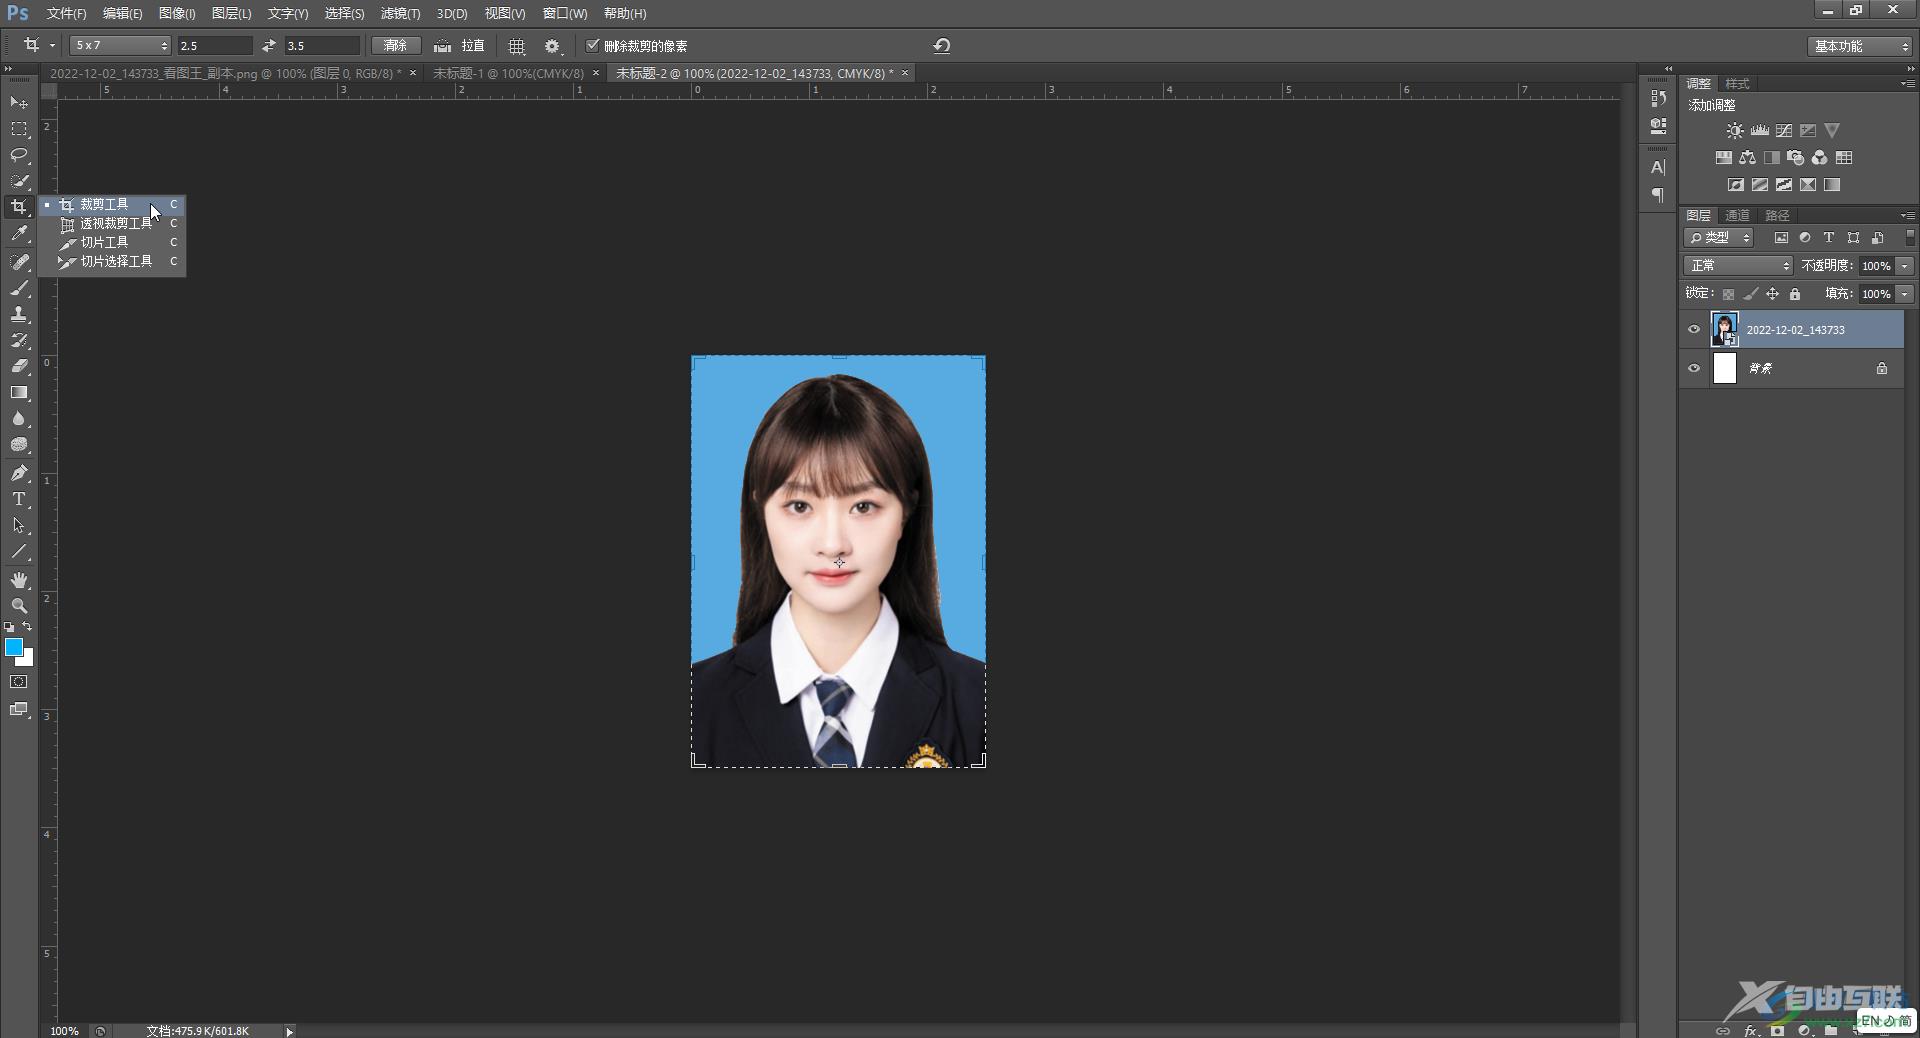Image resolution: width=1920 pixels, height=1038 pixels.
Task: Toggle lock position
Action: [x=1772, y=294]
